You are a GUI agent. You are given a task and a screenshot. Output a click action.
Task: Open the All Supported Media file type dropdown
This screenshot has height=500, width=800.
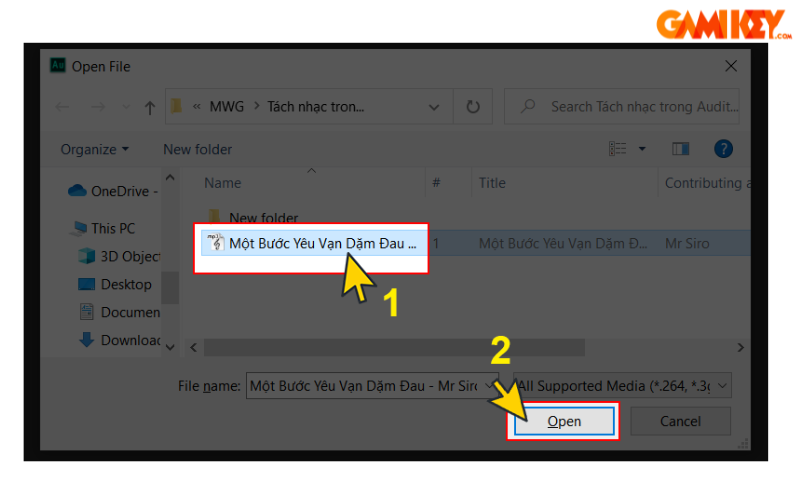coord(622,385)
